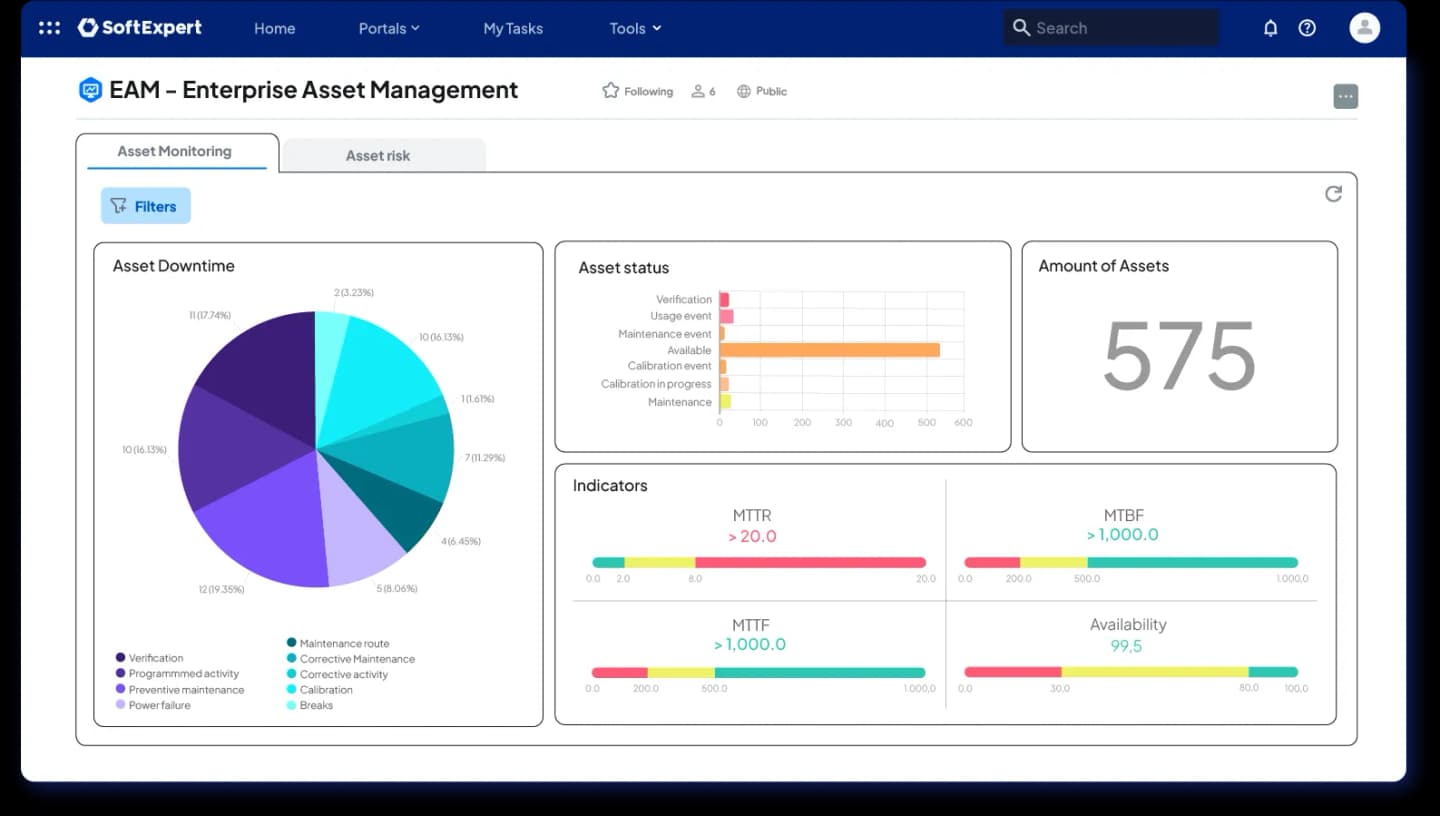The width and height of the screenshot is (1440, 816).
Task: Click the notifications bell icon
Action: point(1270,28)
